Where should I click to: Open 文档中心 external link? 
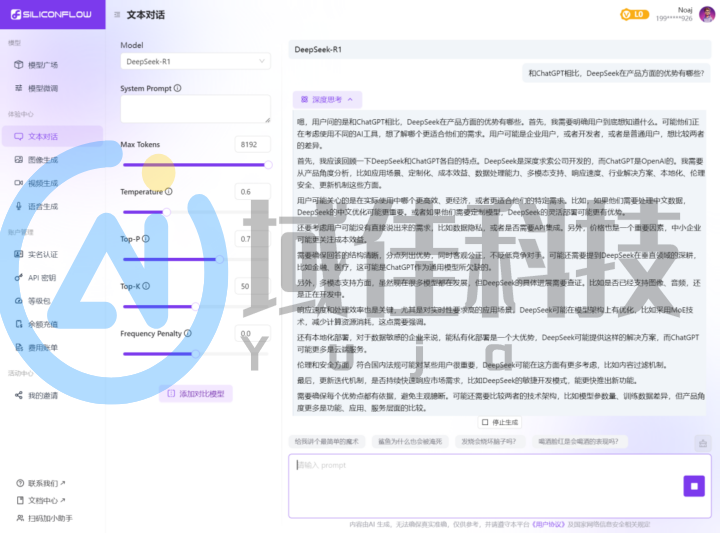pos(41,500)
